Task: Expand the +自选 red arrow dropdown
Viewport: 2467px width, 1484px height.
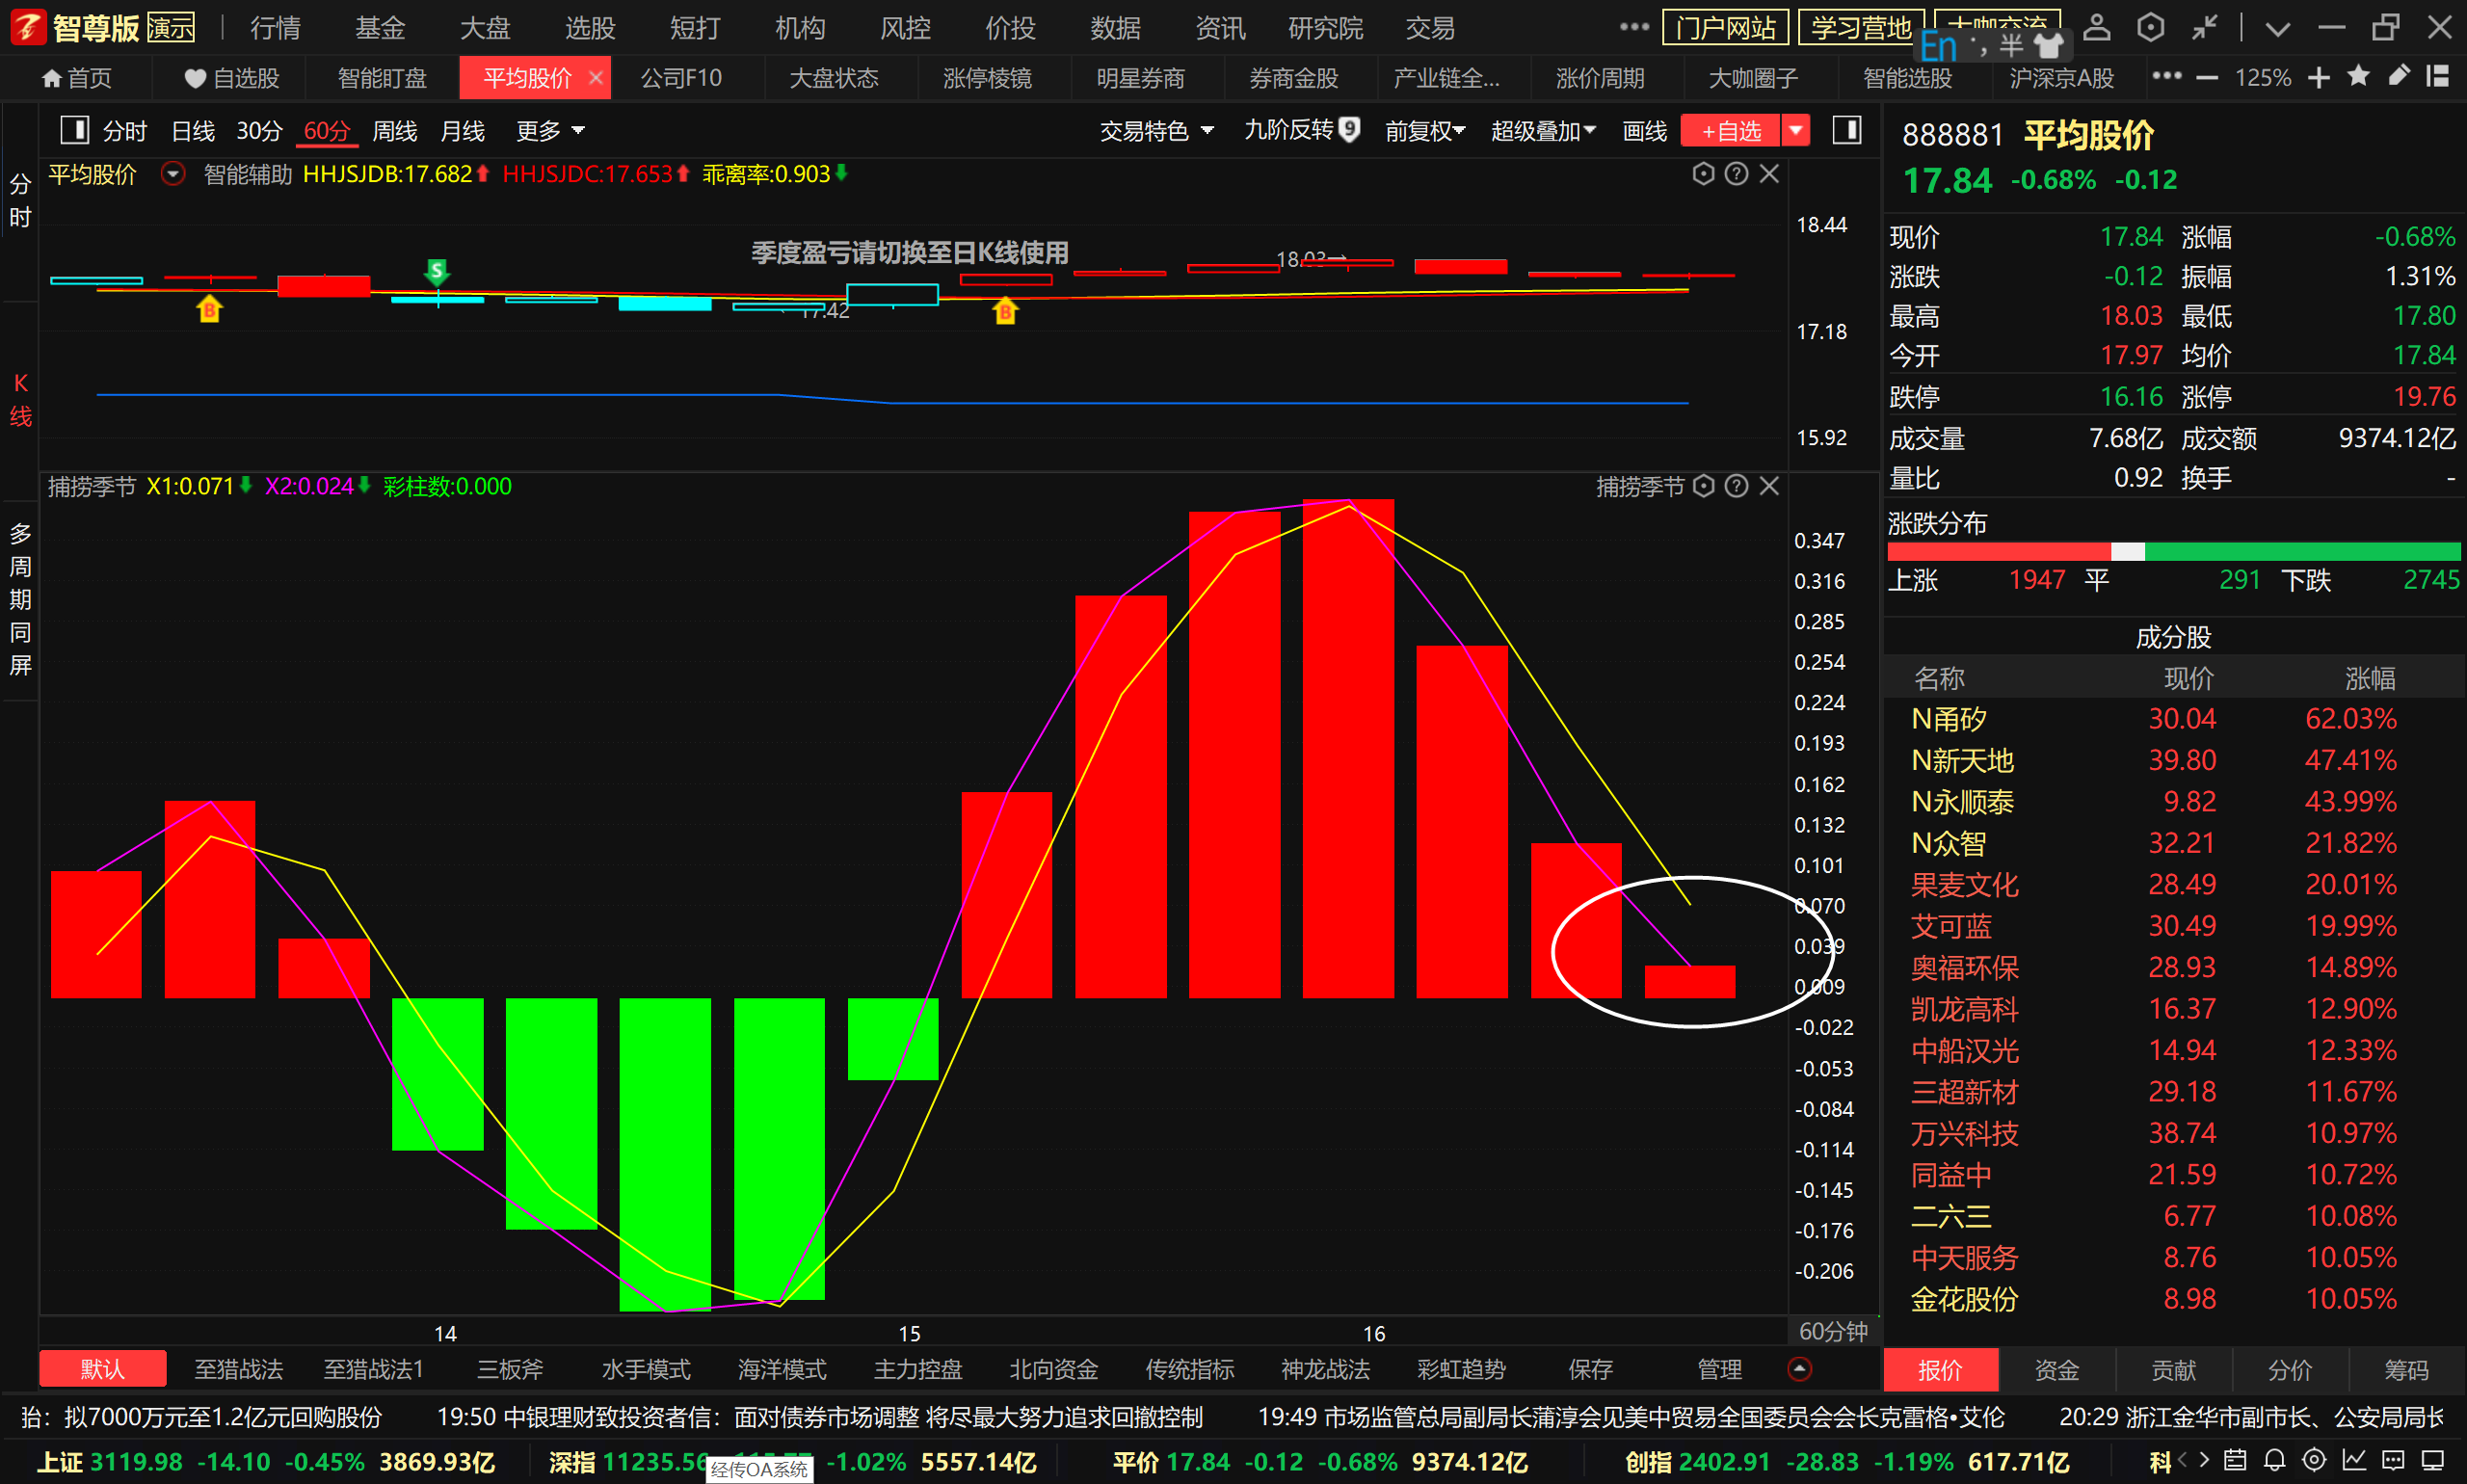Action: [x=1796, y=130]
